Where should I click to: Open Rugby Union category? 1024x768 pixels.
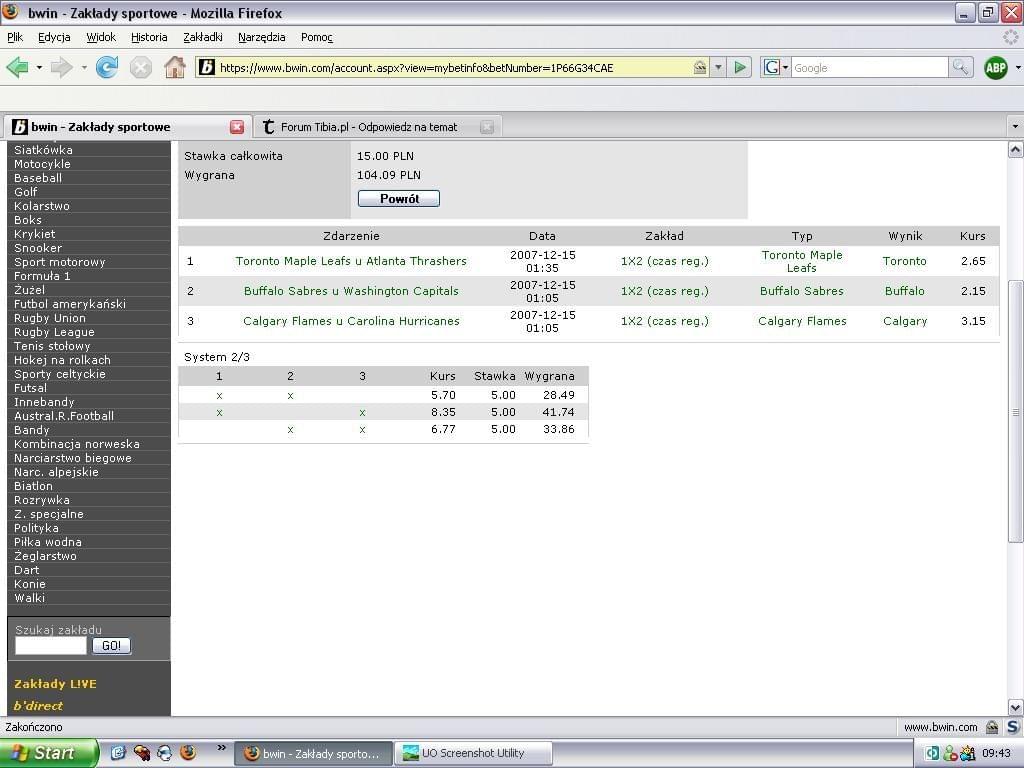click(50, 318)
